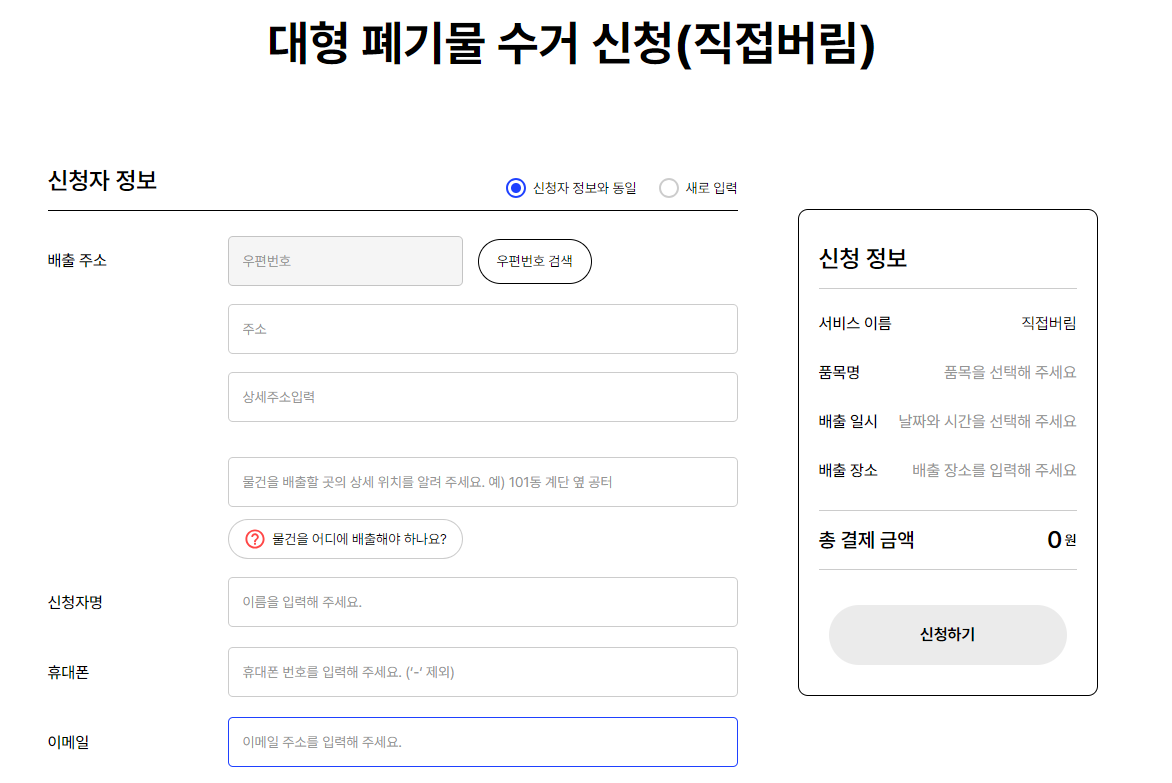1172x783 pixels.
Task: Click the 우편번호 postal code field
Action: [x=345, y=261]
